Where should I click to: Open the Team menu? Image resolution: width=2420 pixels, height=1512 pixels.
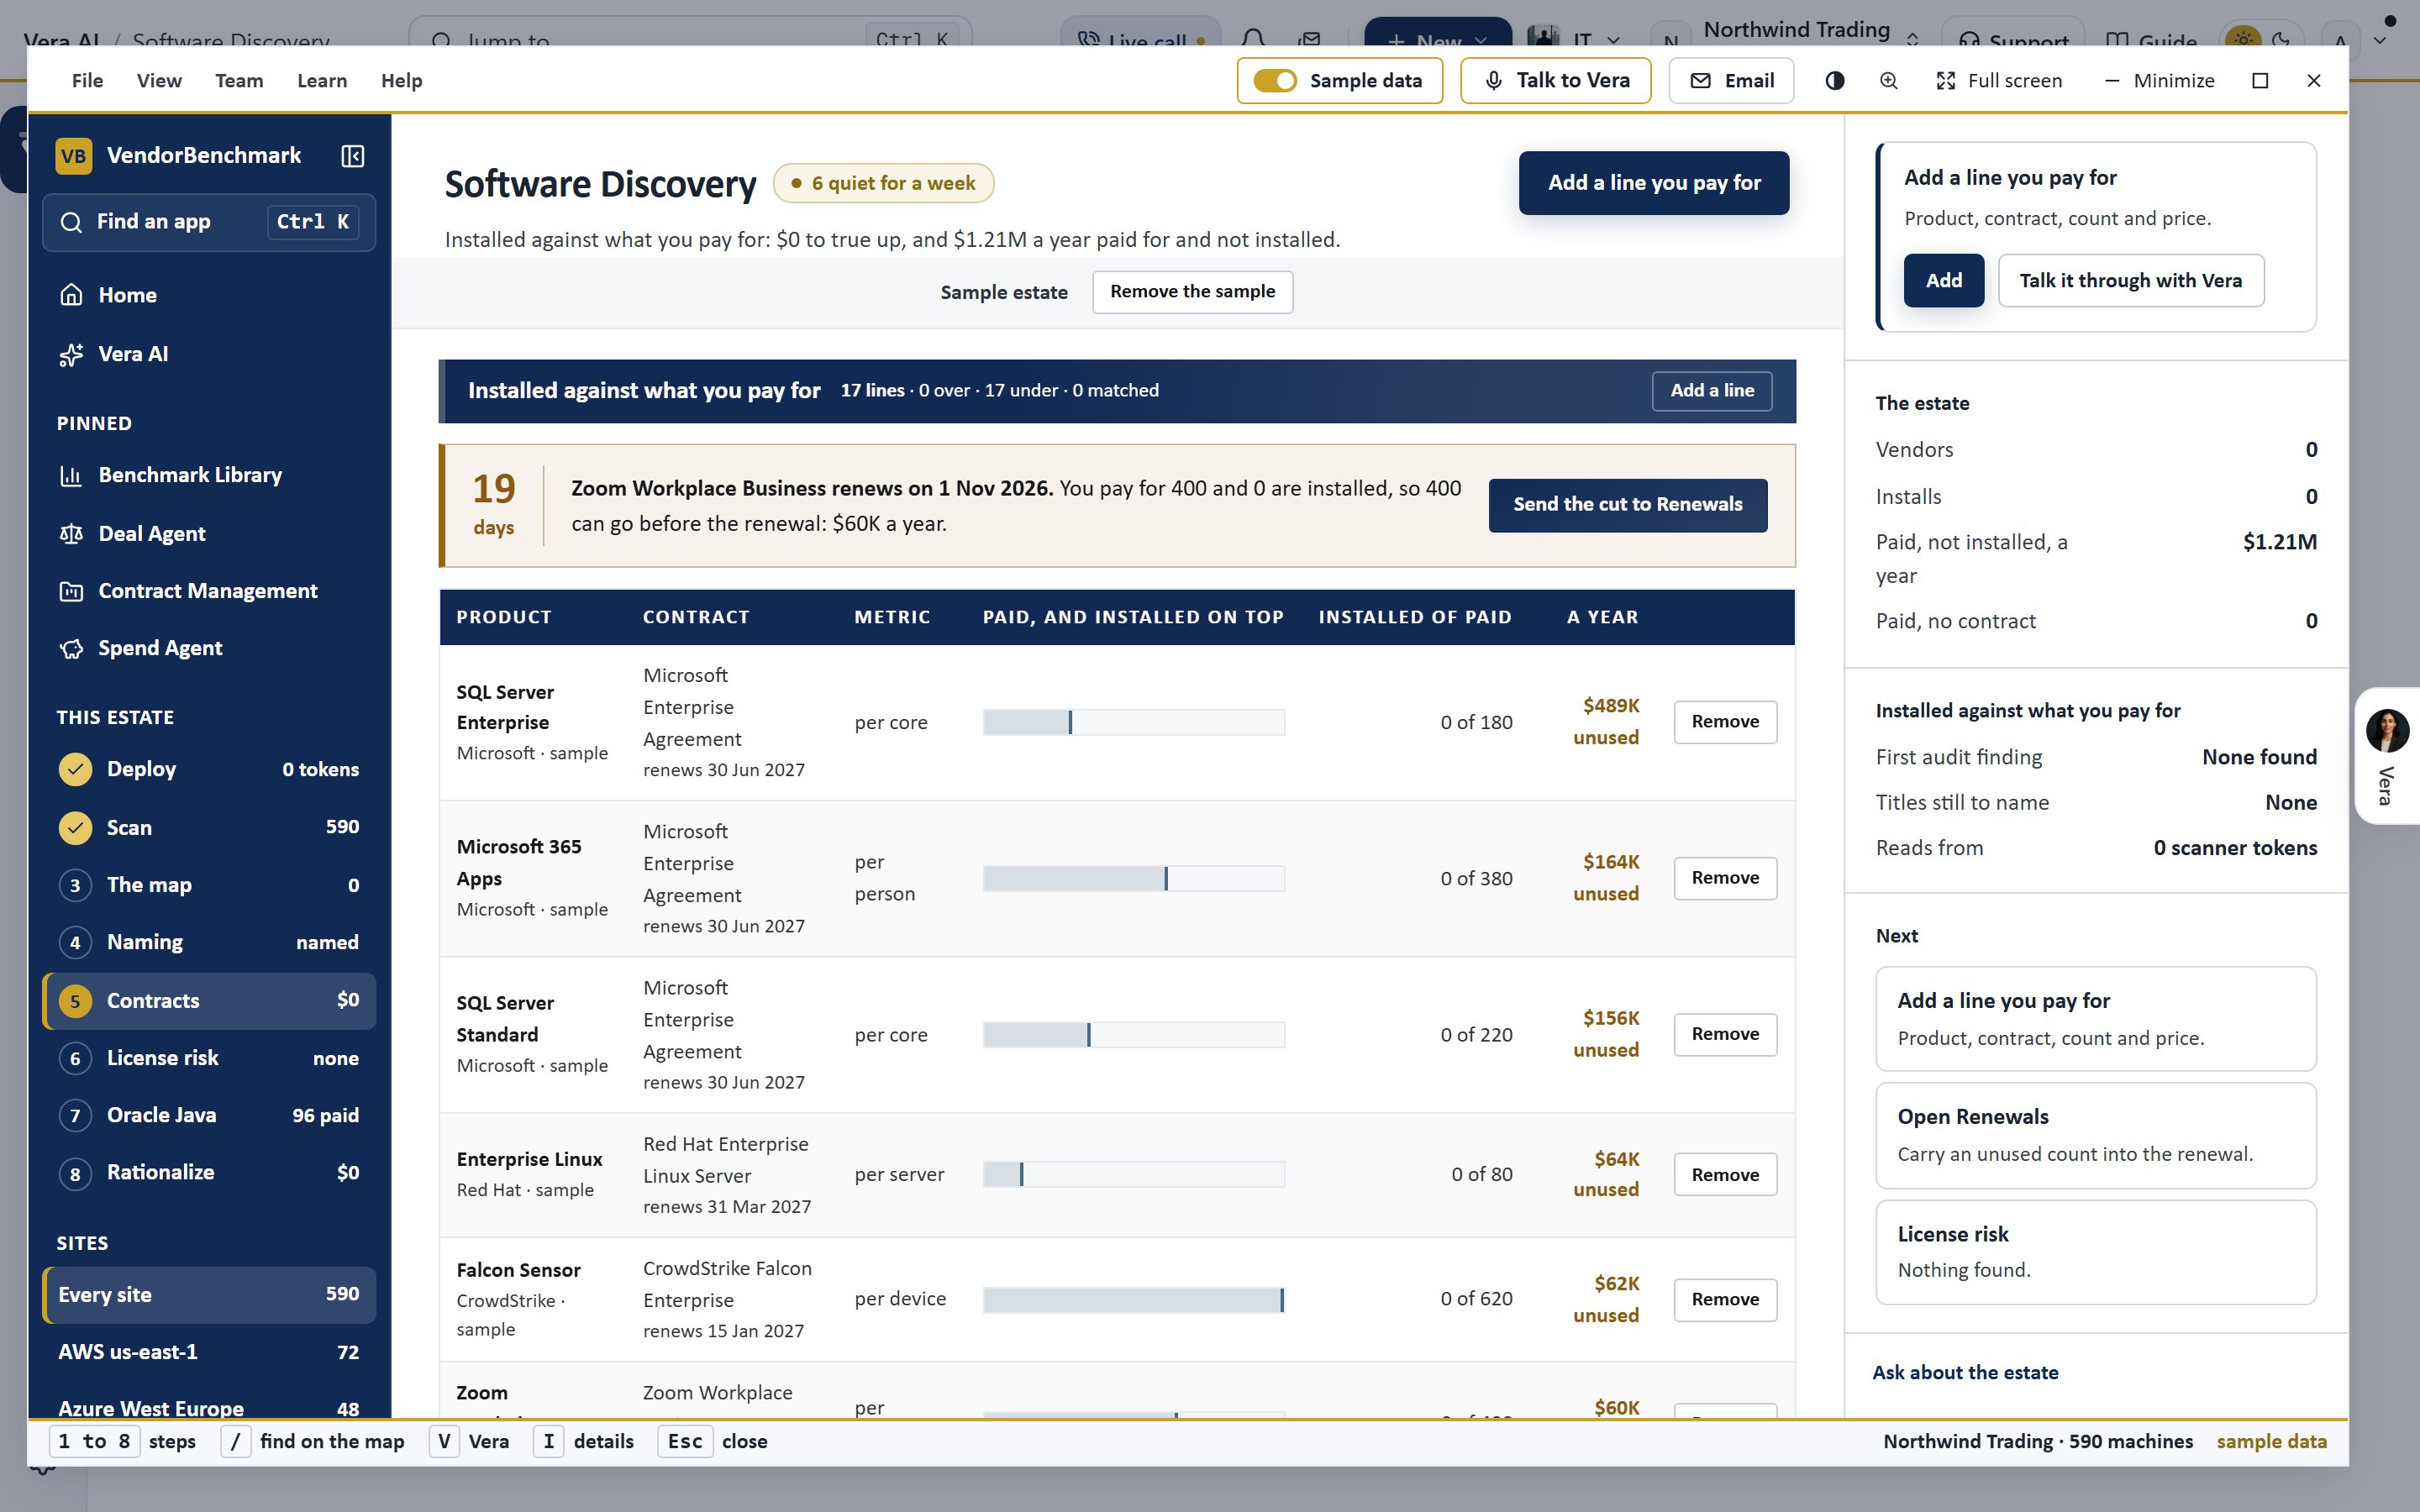pos(239,81)
